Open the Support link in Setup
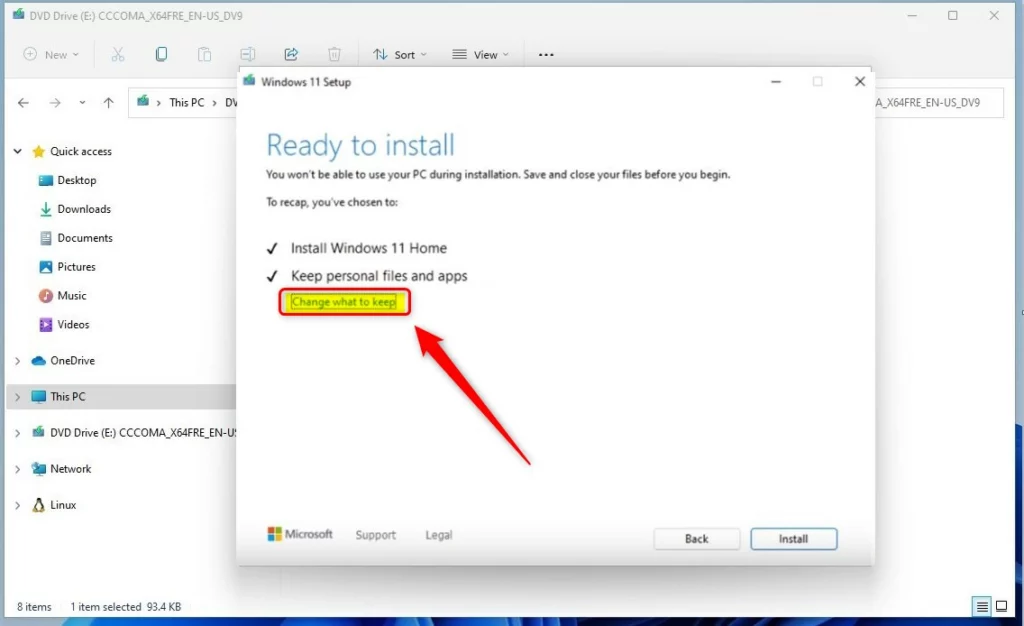Viewport: 1024px width, 626px height. coord(376,535)
